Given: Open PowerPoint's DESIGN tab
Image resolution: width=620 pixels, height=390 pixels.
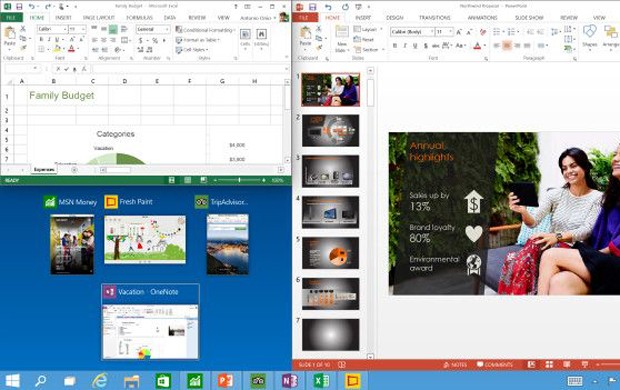Looking at the screenshot, I should [395, 18].
